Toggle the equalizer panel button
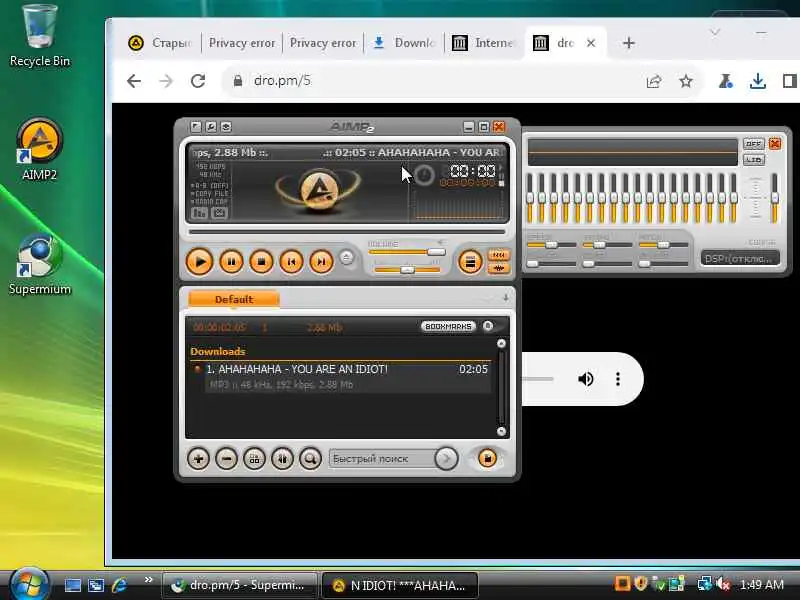Viewport: 800px width, 600px height. [x=498, y=268]
